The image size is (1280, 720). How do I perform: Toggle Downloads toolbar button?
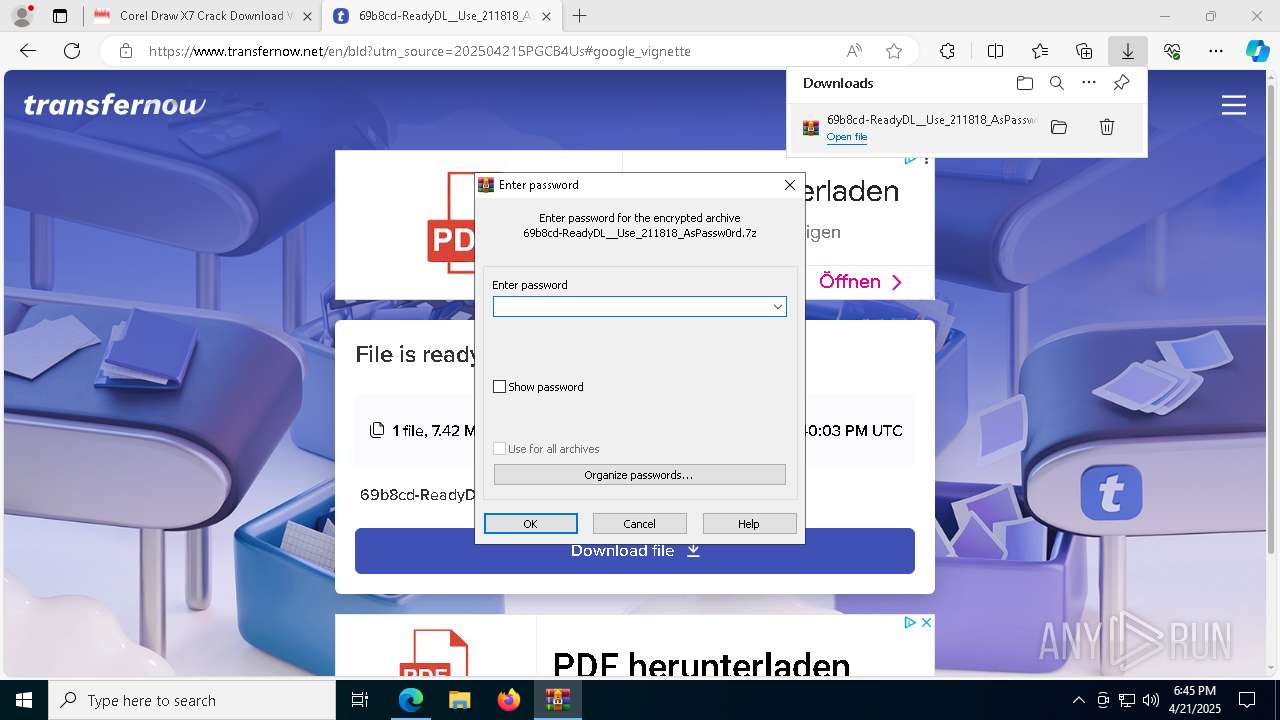click(x=1127, y=51)
